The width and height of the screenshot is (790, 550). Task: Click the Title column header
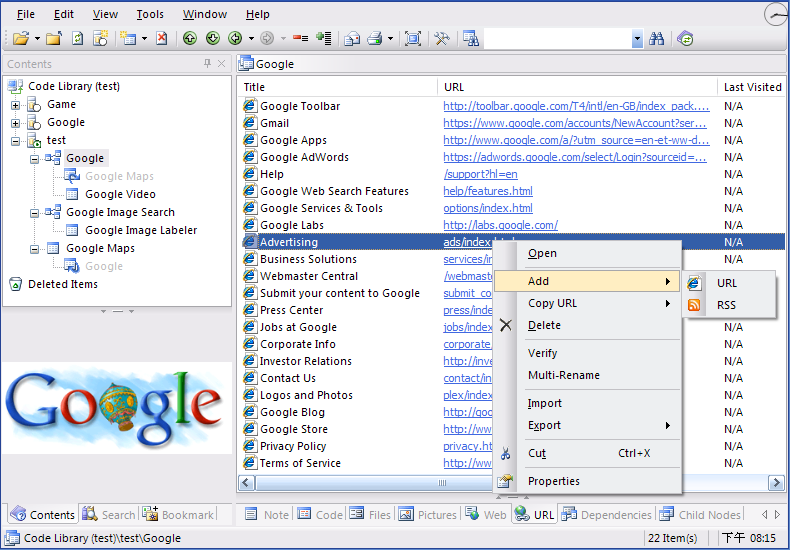(337, 87)
